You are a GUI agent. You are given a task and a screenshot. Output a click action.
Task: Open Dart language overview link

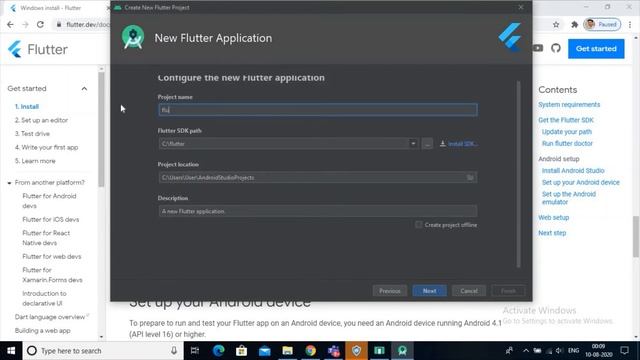[50, 317]
